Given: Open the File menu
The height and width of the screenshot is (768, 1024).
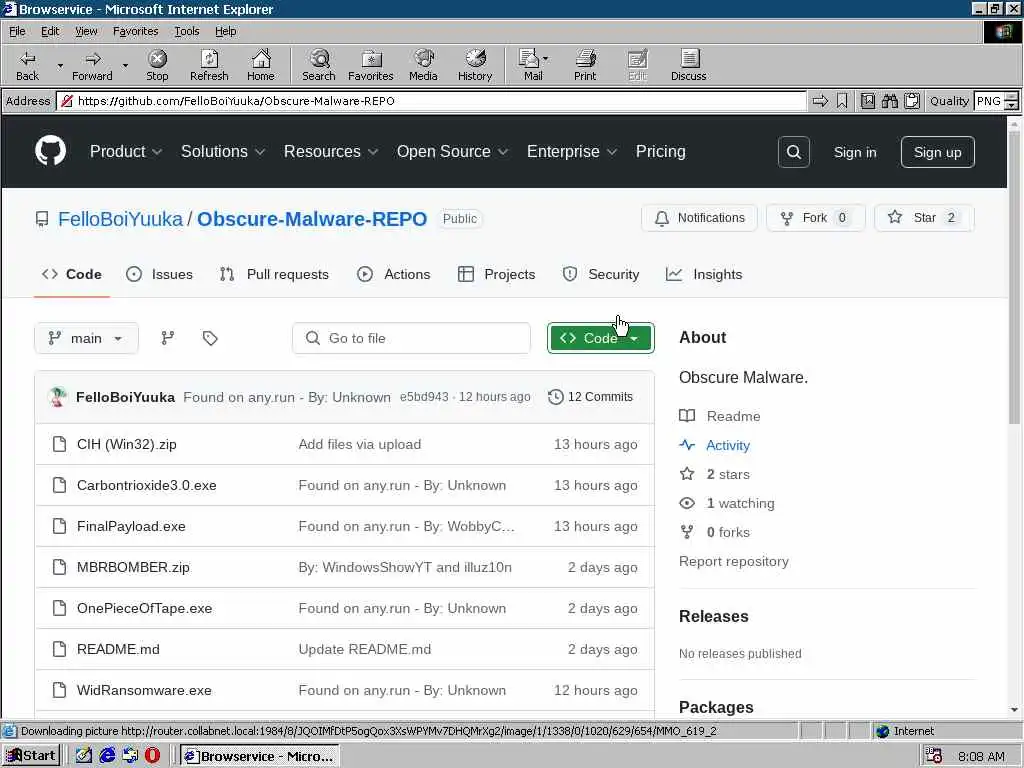Looking at the screenshot, I should [x=17, y=31].
